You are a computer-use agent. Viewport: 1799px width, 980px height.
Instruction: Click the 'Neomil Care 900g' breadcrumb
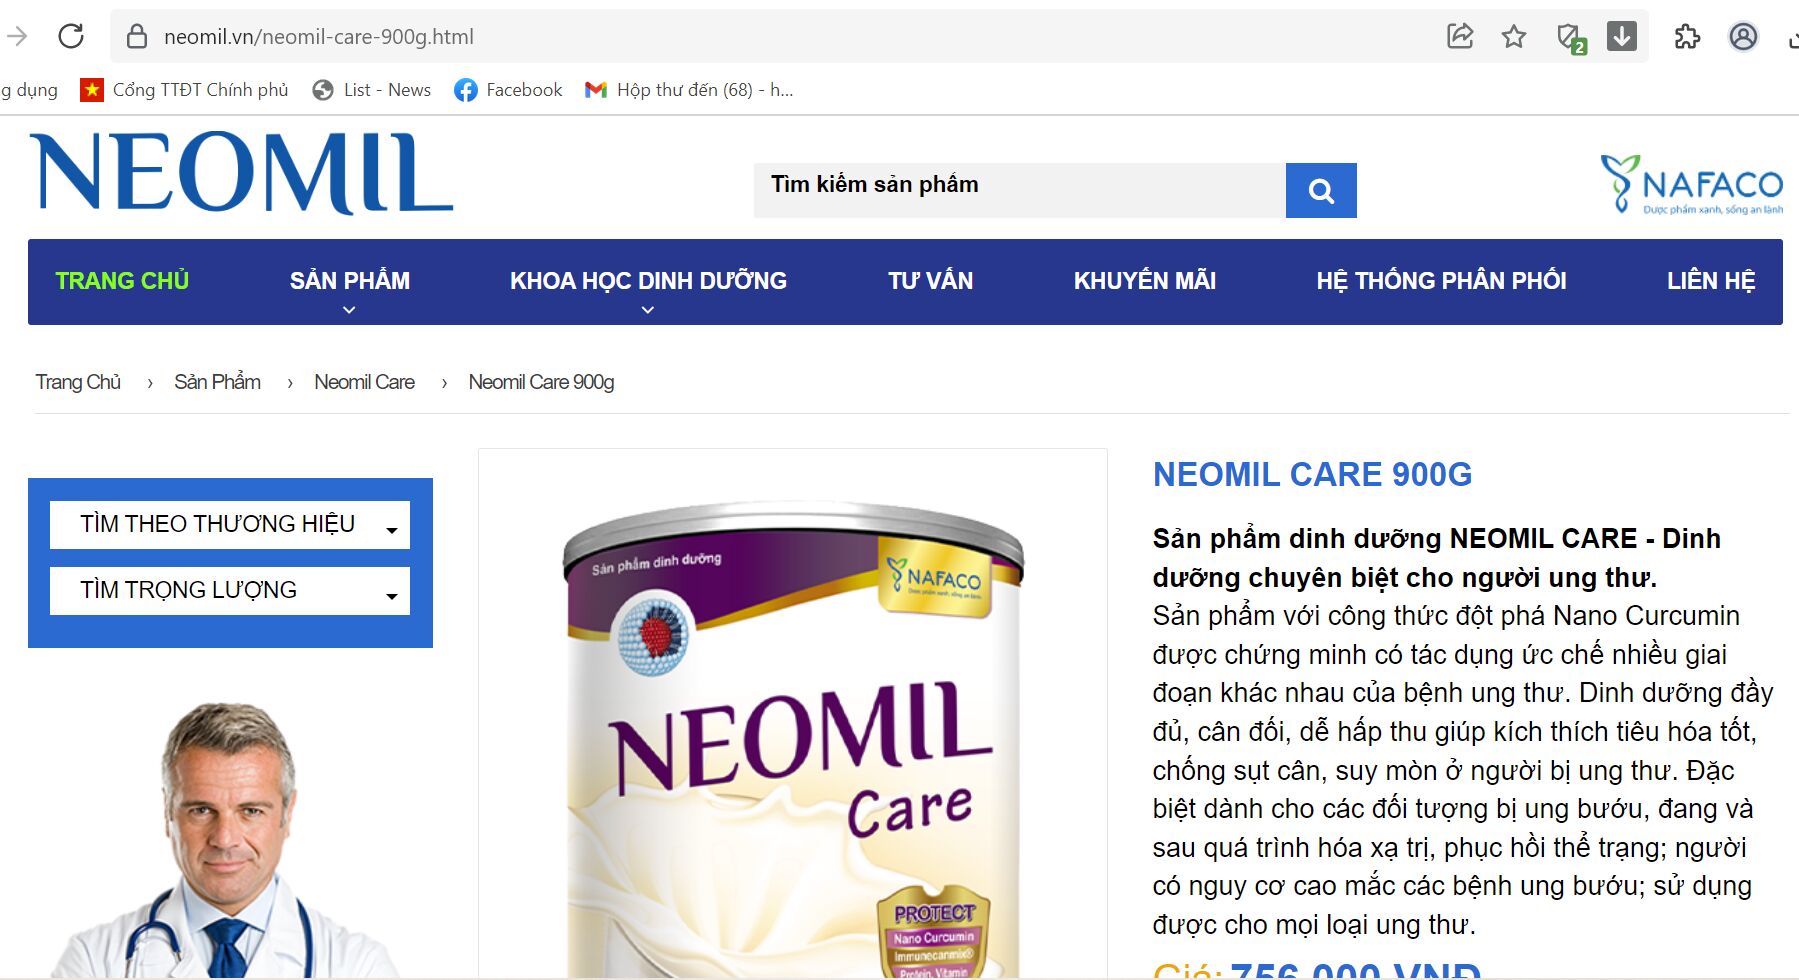click(541, 382)
